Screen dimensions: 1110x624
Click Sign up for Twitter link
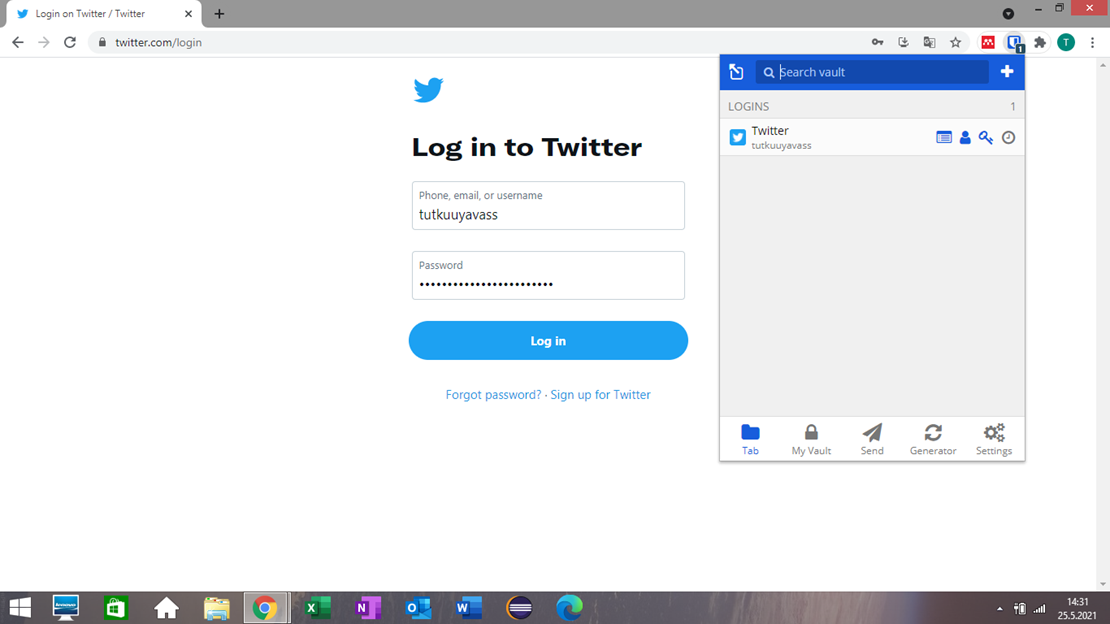pyautogui.click(x=600, y=395)
